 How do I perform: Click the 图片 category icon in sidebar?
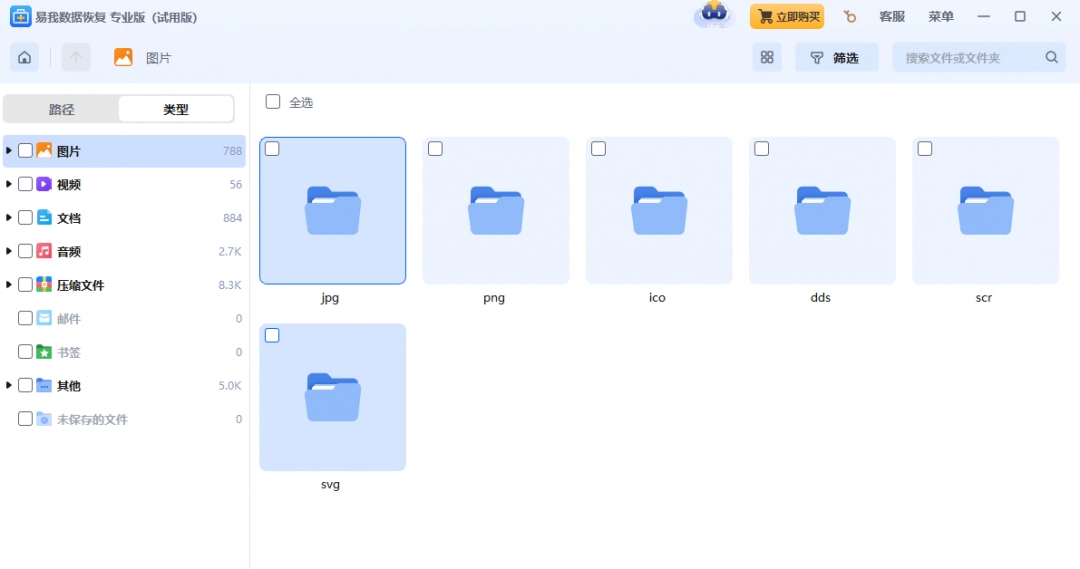point(44,150)
